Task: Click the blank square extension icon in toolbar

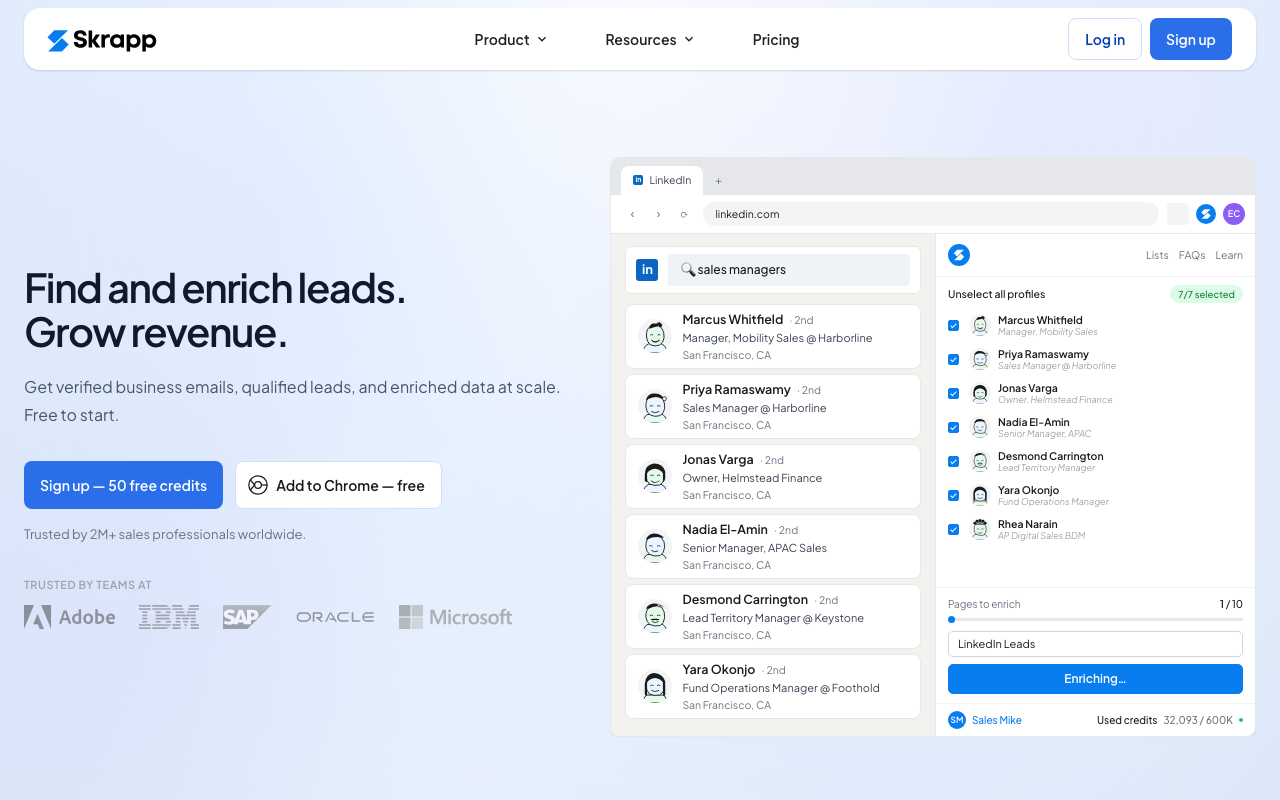Action: [x=1178, y=214]
